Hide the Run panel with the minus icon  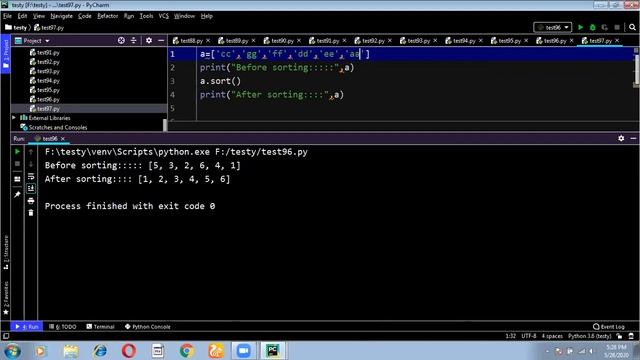(633, 138)
